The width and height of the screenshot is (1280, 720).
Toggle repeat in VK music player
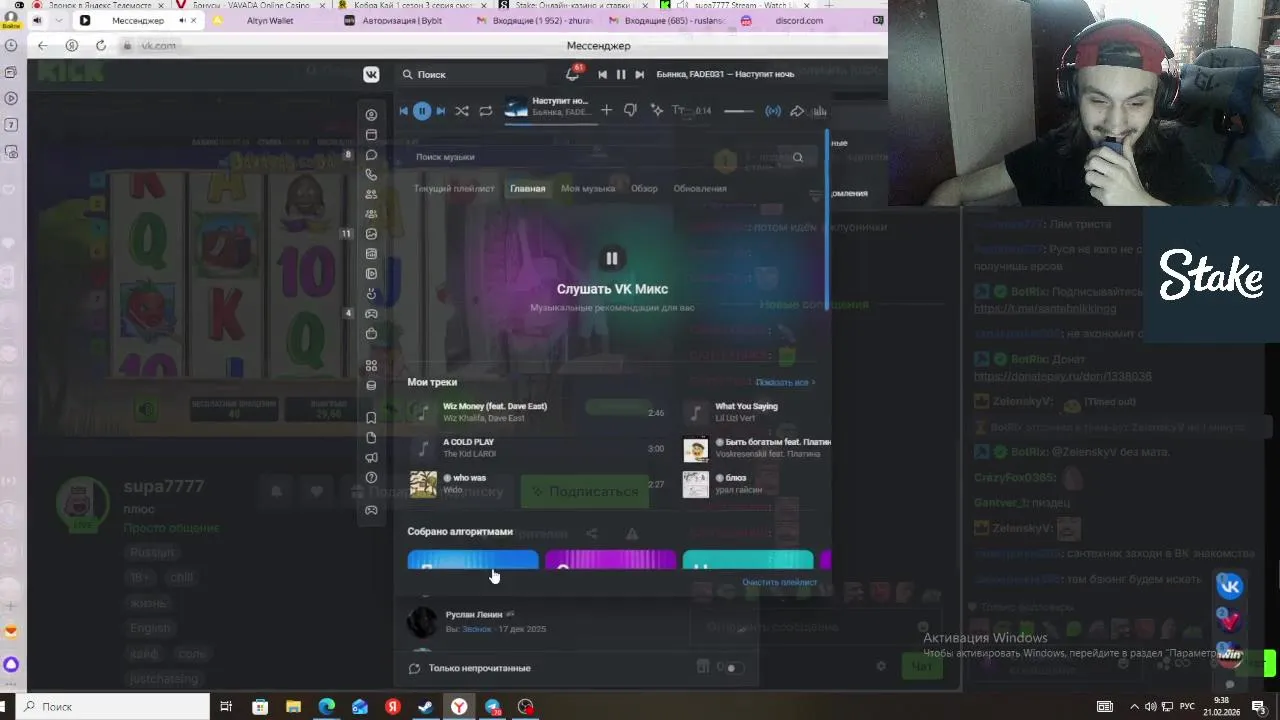pyautogui.click(x=486, y=111)
